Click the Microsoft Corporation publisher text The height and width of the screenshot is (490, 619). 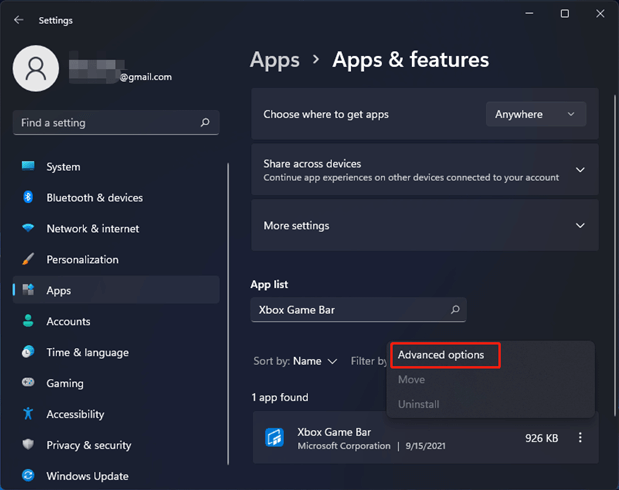coord(344,446)
